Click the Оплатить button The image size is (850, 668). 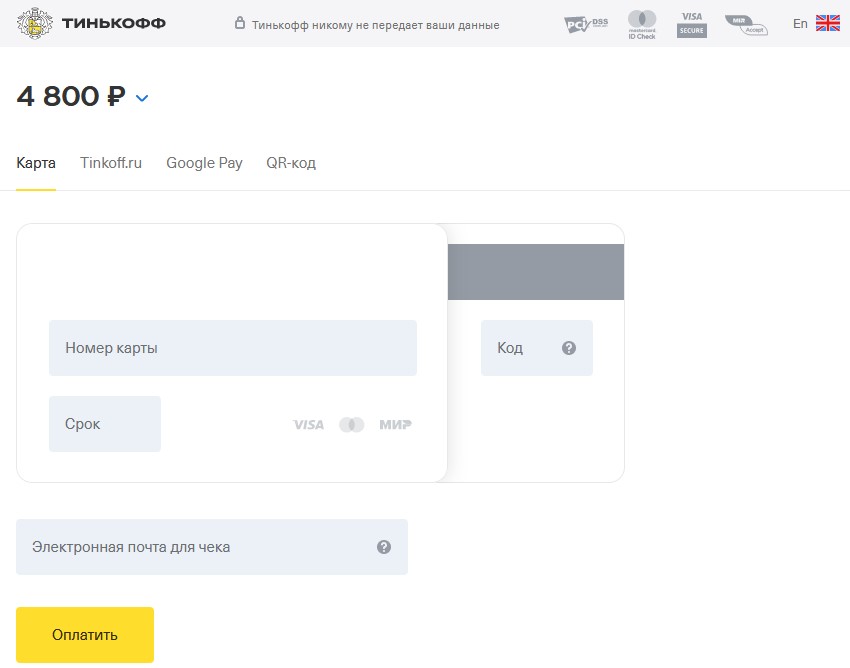tap(85, 635)
